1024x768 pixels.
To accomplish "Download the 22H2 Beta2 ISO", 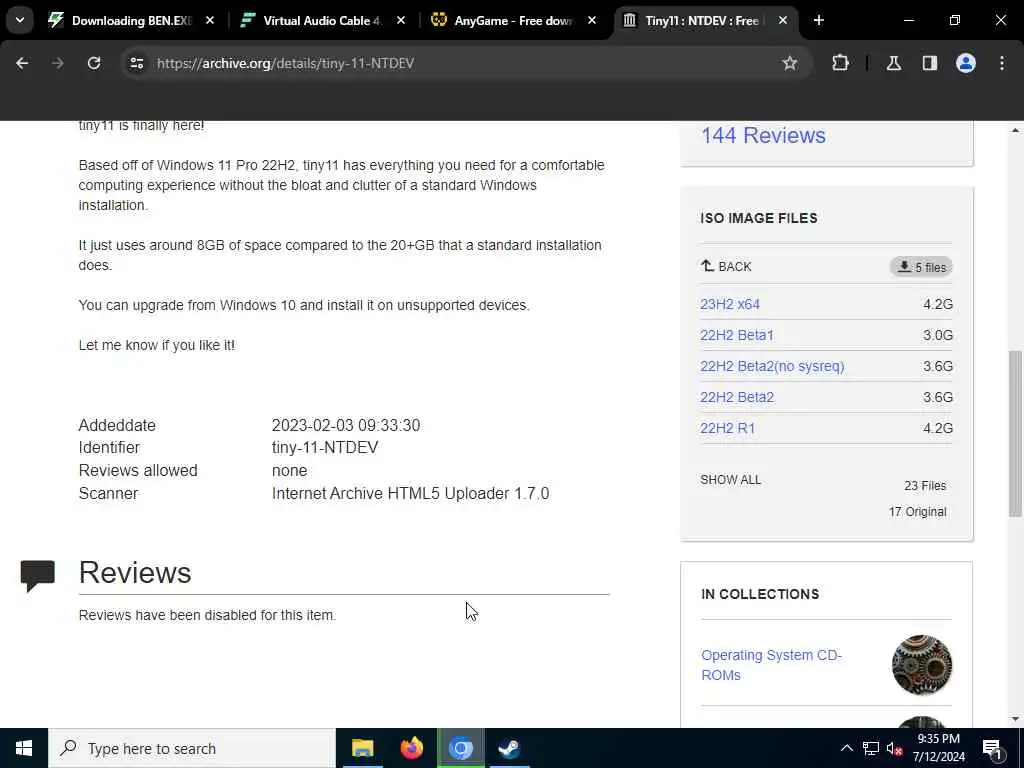I will click(x=737, y=397).
